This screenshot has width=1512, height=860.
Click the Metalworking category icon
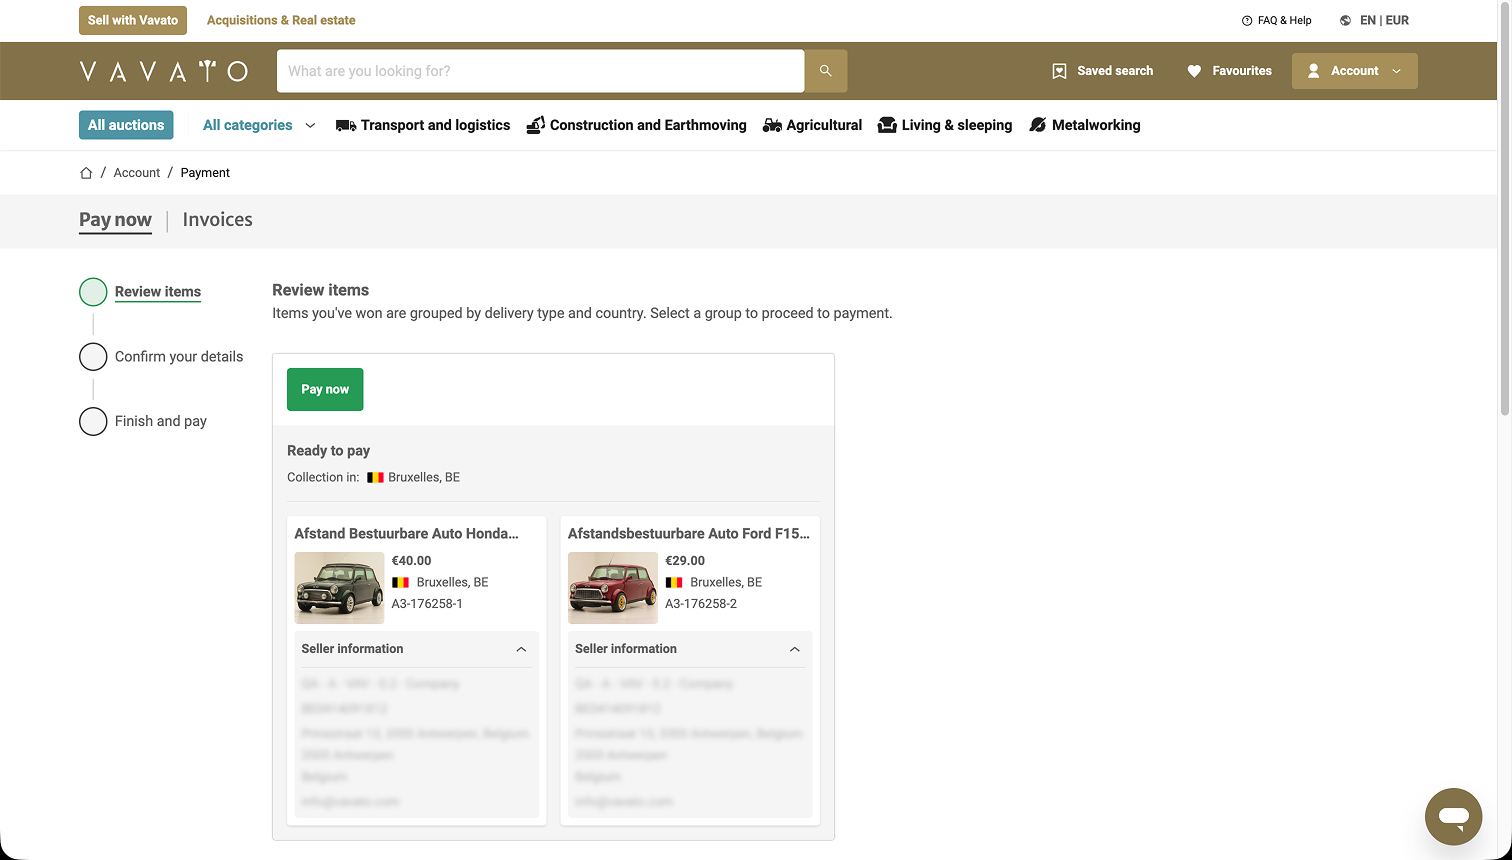tap(1037, 125)
